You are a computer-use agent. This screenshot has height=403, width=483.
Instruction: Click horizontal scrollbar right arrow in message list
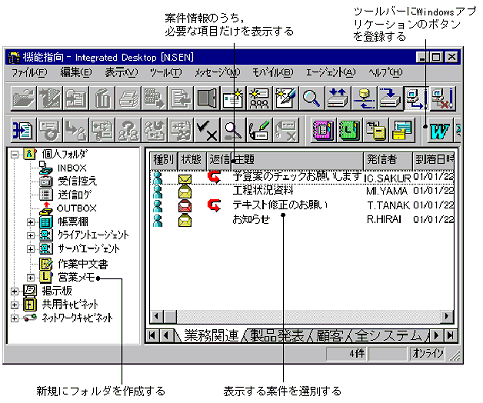coord(447,316)
